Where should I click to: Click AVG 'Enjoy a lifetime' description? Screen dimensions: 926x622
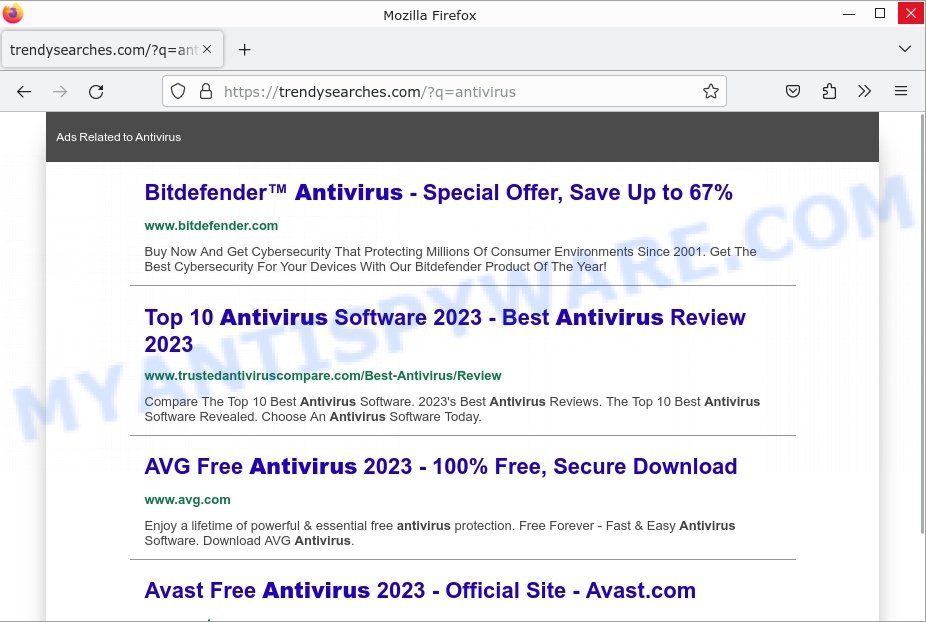point(439,533)
